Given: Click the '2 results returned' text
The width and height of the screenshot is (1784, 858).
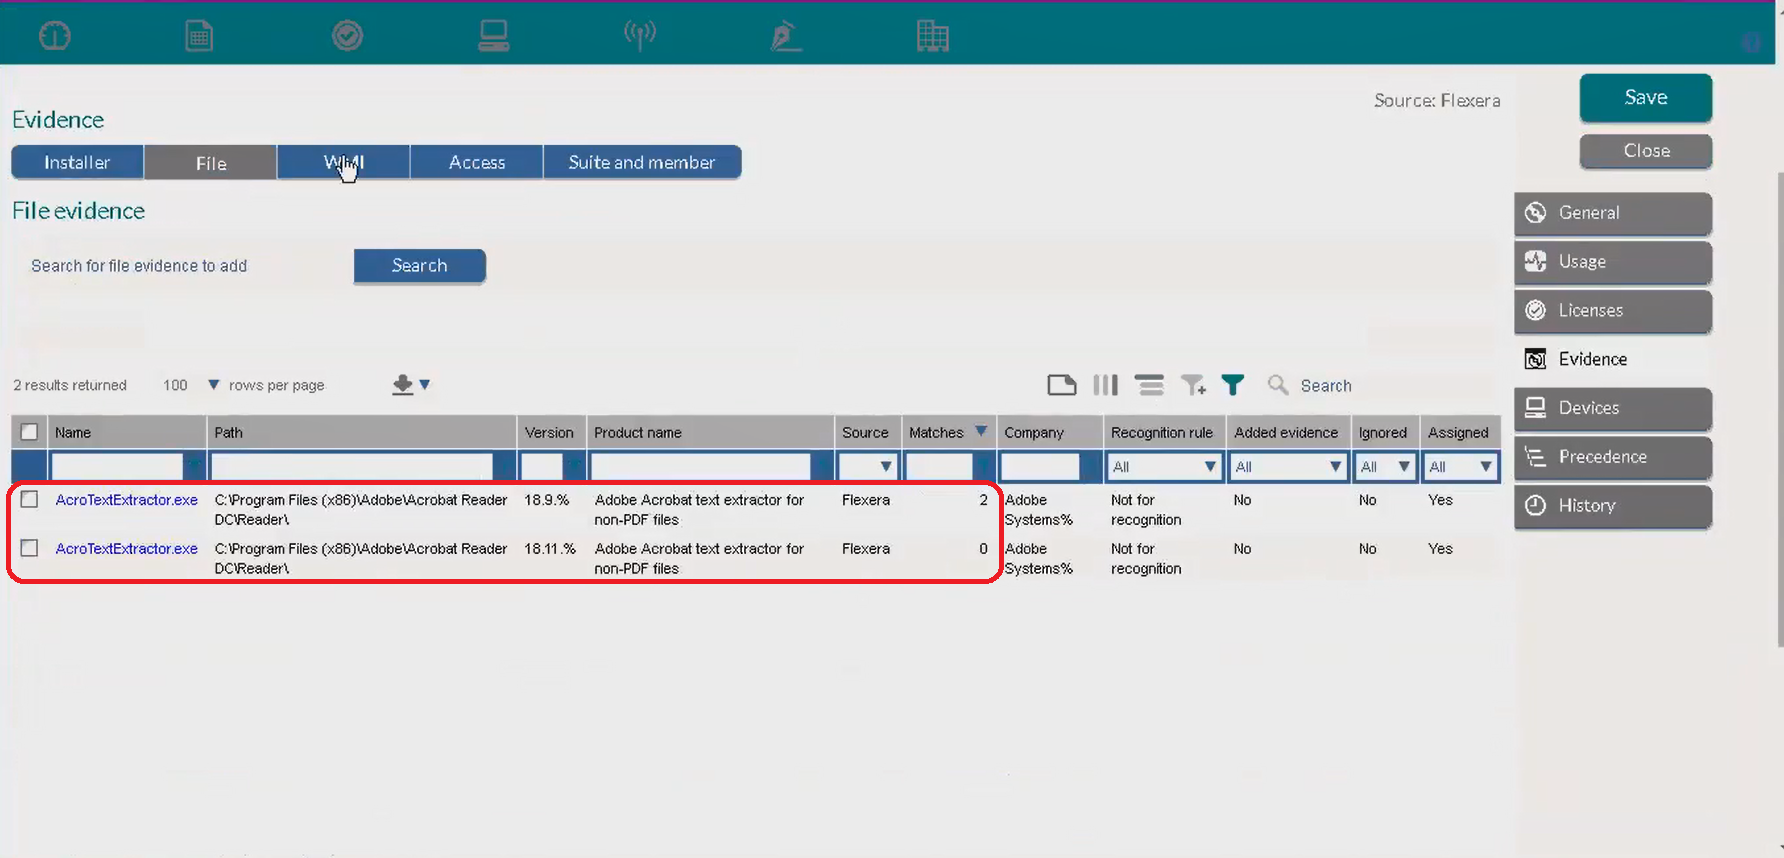Looking at the screenshot, I should pos(70,385).
